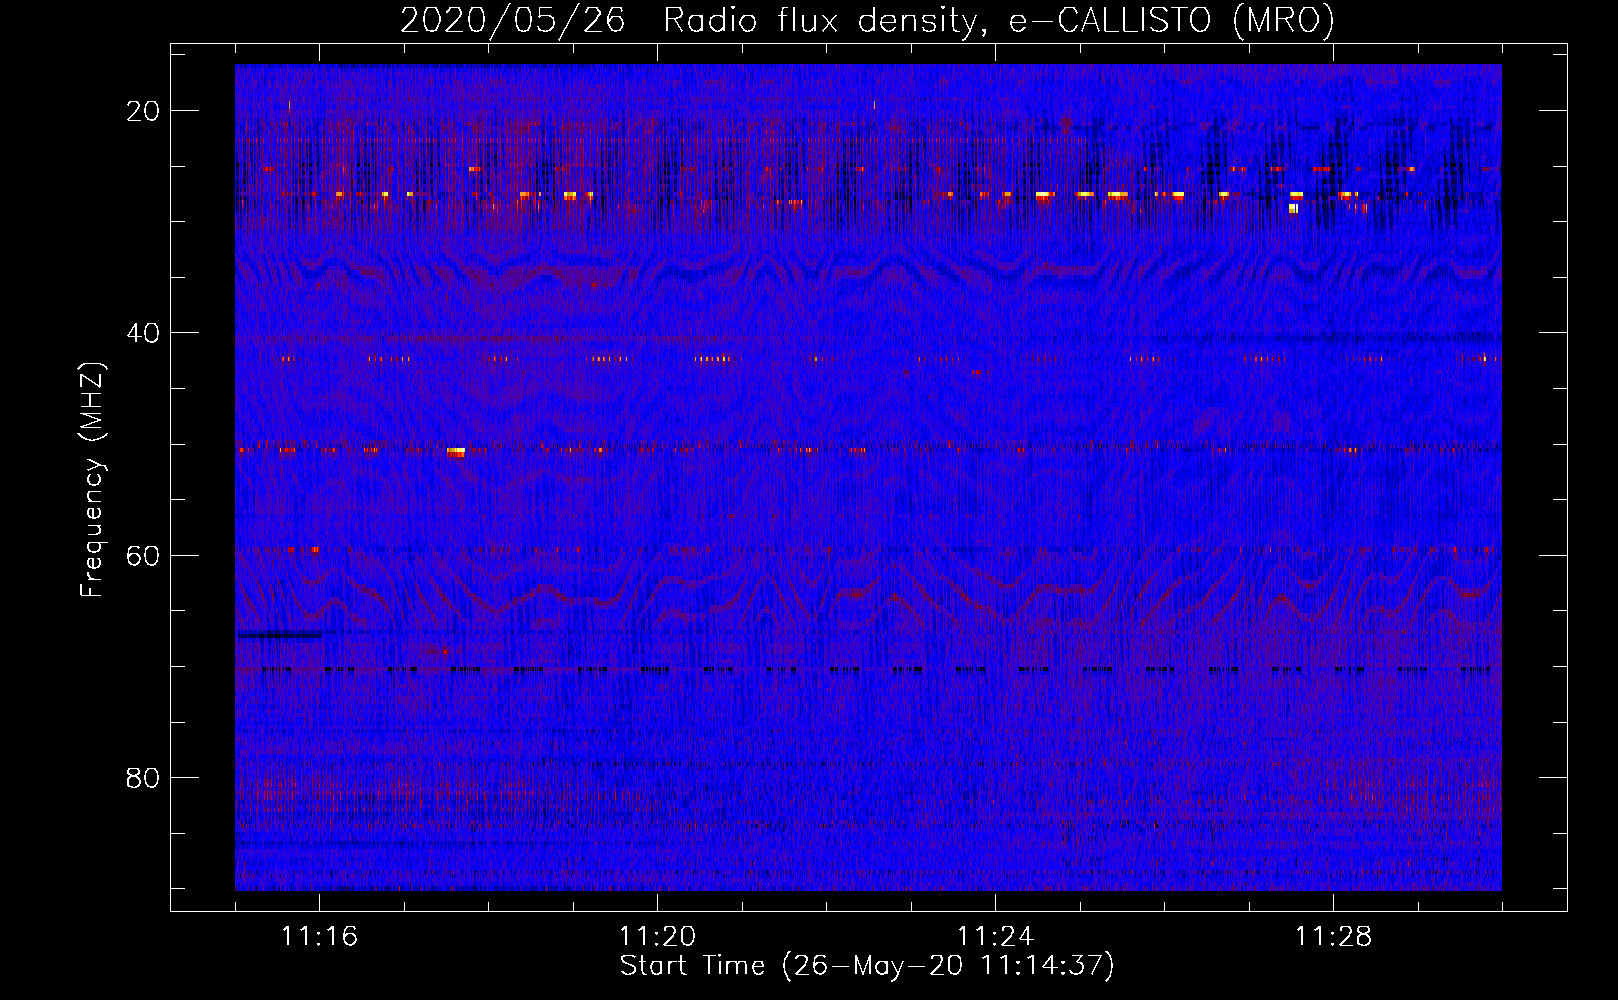Select the 11:28 time tick label
This screenshot has width=1618, height=1000.
1333,937
